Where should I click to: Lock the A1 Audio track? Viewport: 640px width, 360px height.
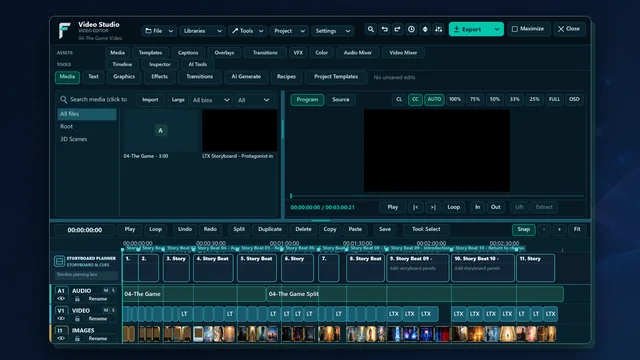pyautogui.click(x=77, y=299)
